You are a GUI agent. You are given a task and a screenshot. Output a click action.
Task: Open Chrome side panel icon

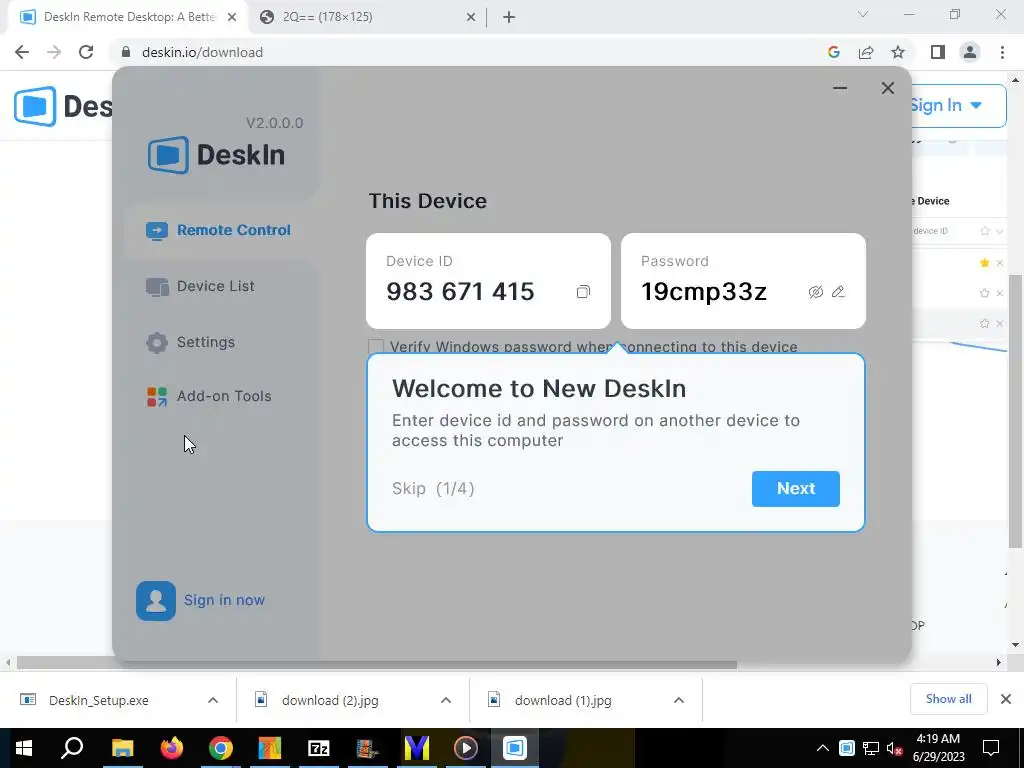(938, 52)
